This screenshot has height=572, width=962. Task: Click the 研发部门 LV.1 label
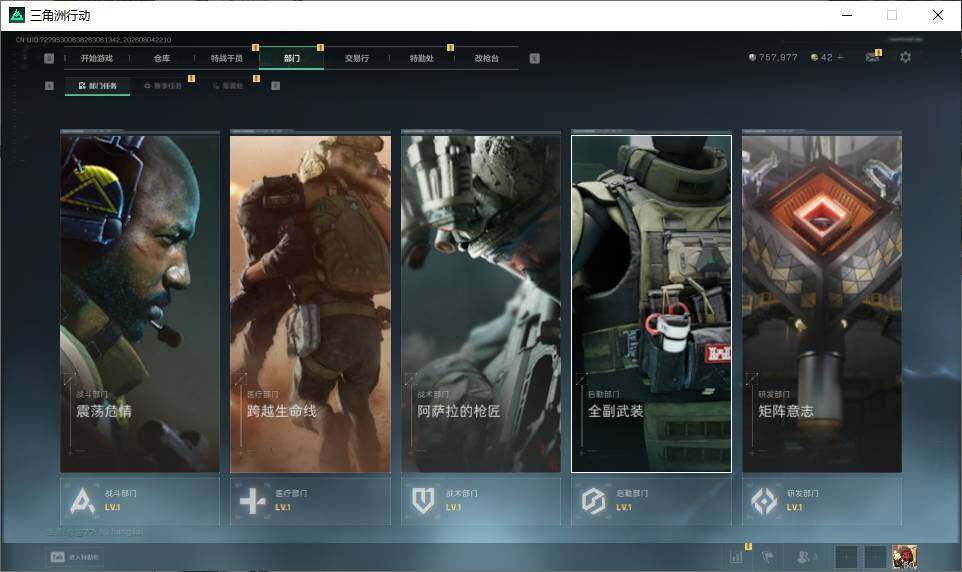(x=795, y=508)
